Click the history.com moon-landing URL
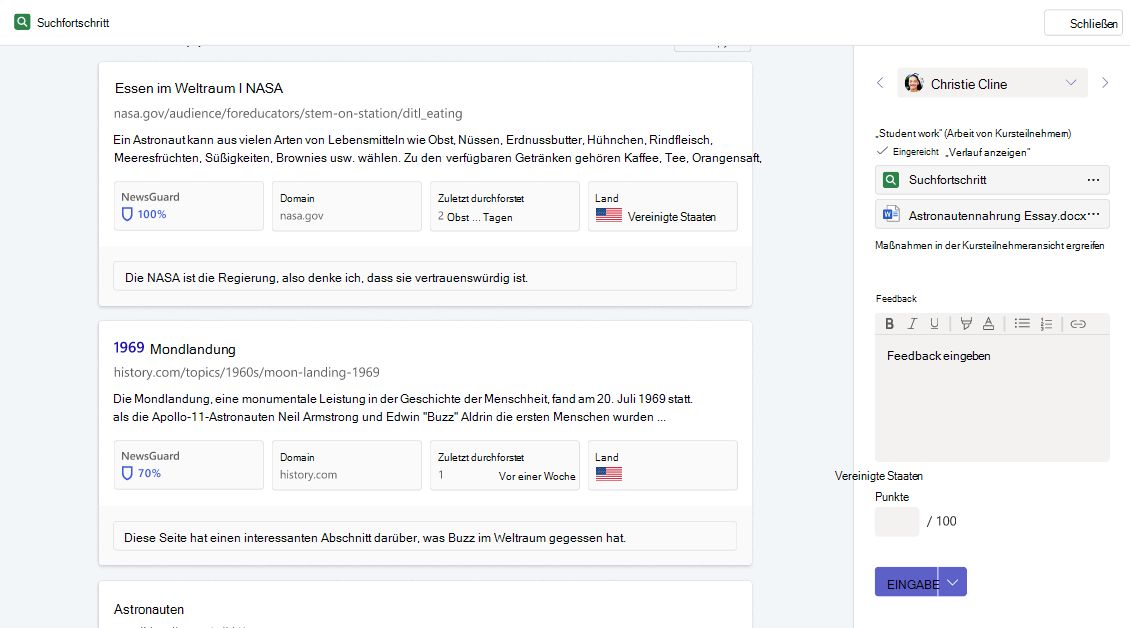The width and height of the screenshot is (1130, 628). (246, 372)
